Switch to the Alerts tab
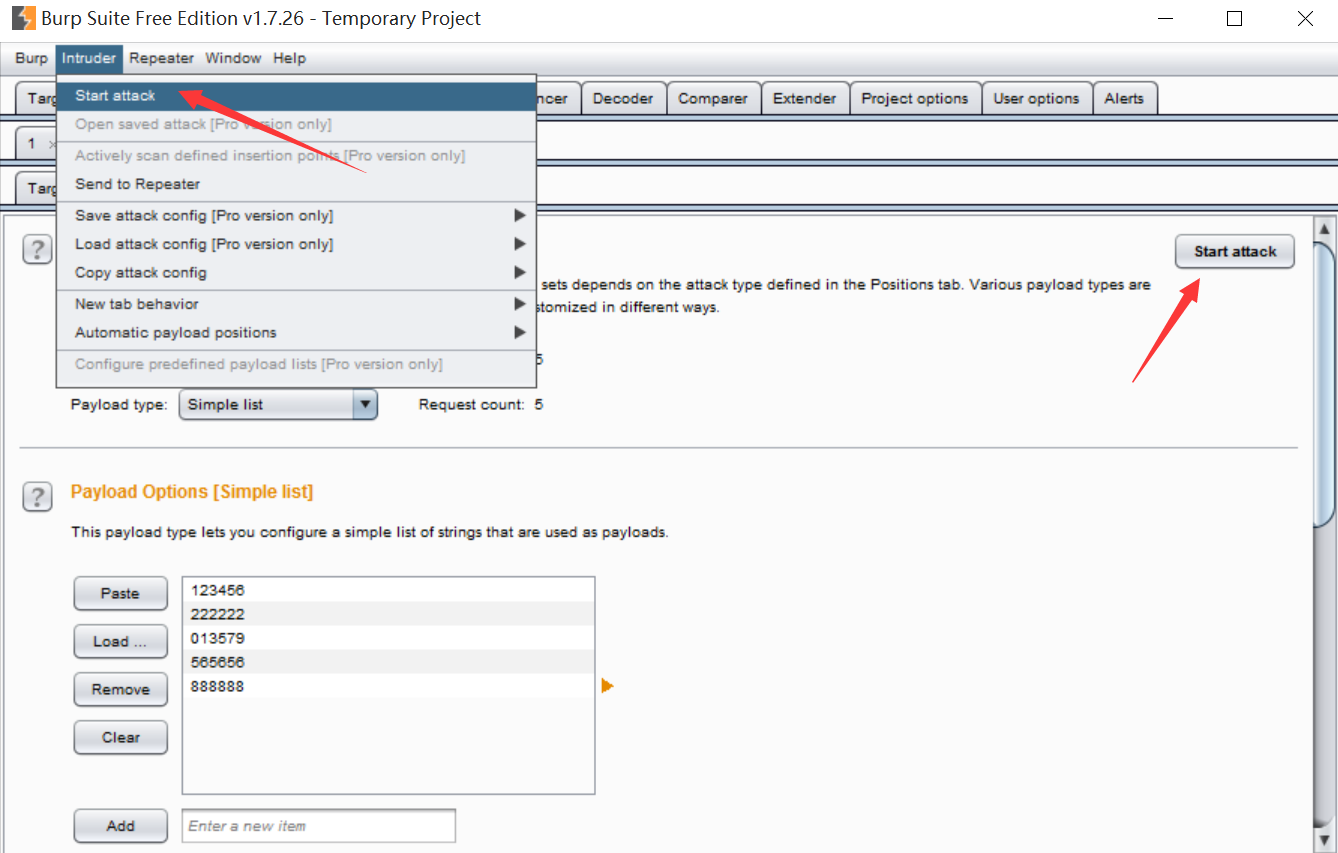Screen dimensions: 1338x853 [x=1124, y=98]
